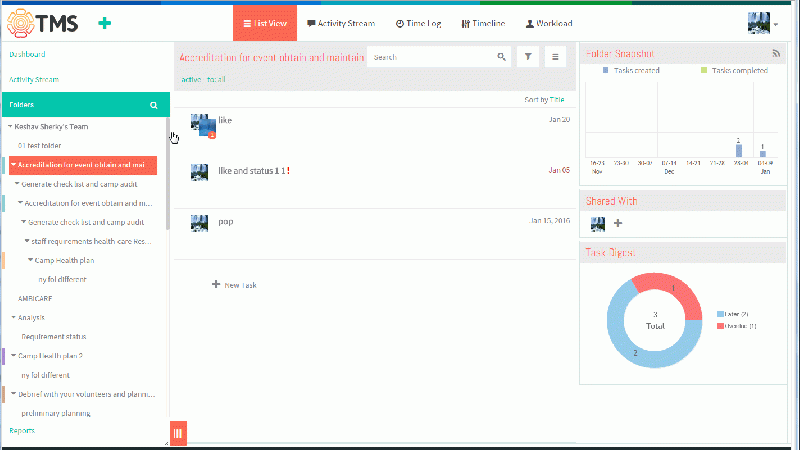Select the 01 test folder item
This screenshot has height=450, width=800.
coord(39,145)
